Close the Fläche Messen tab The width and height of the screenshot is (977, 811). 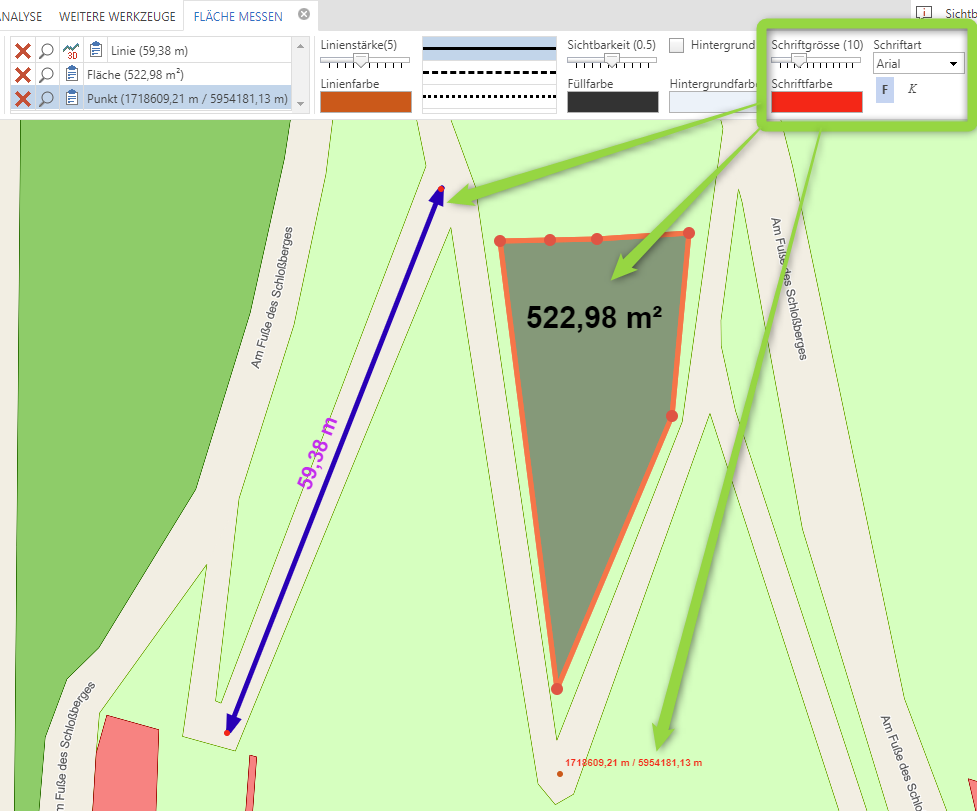[x=304, y=15]
